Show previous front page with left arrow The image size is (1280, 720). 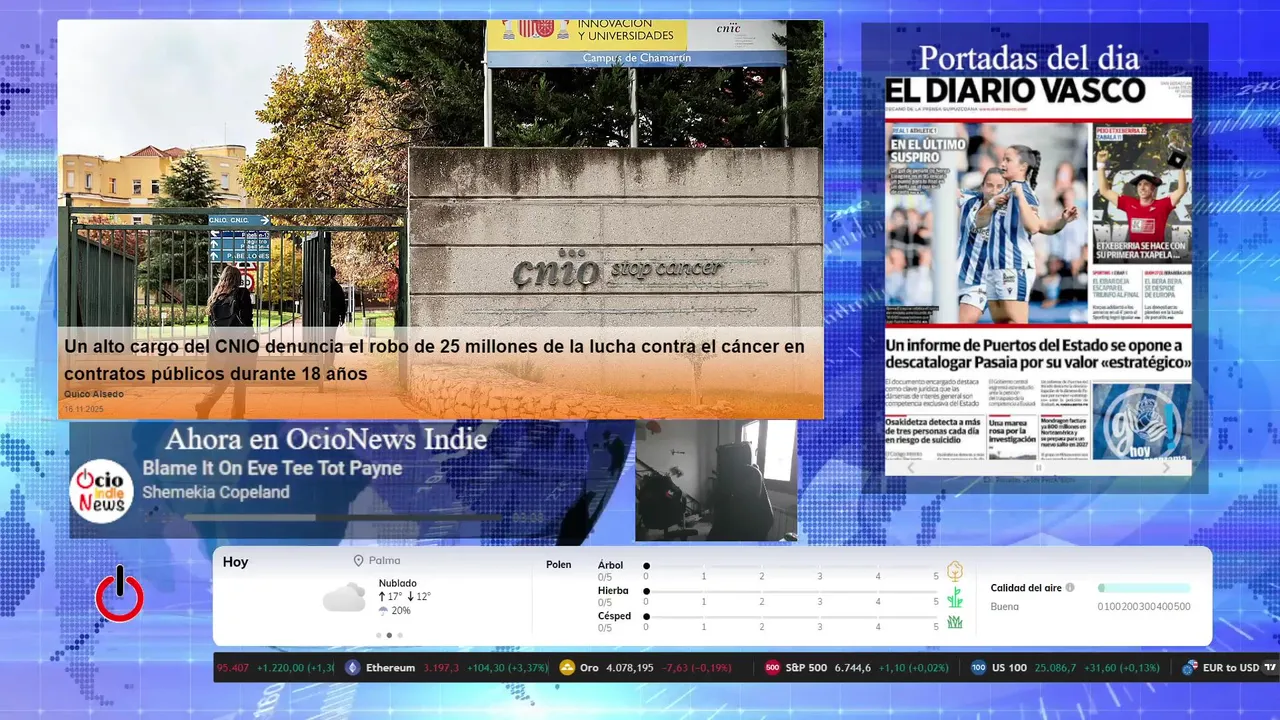click(x=910, y=467)
